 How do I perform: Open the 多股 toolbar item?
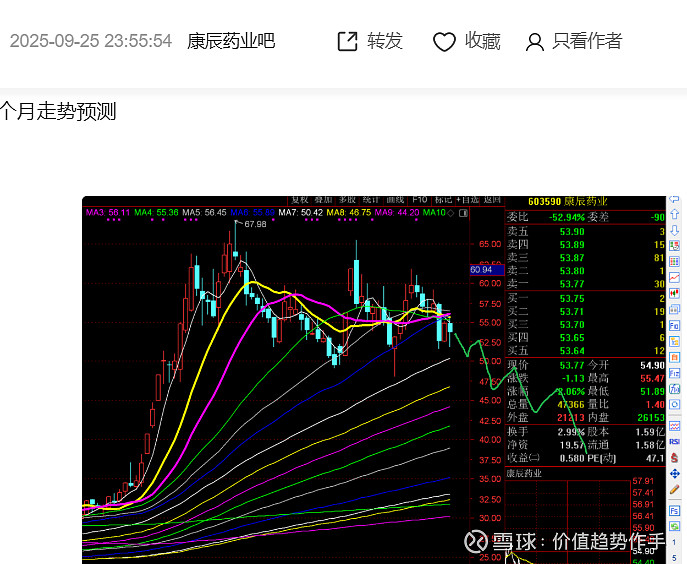(347, 200)
